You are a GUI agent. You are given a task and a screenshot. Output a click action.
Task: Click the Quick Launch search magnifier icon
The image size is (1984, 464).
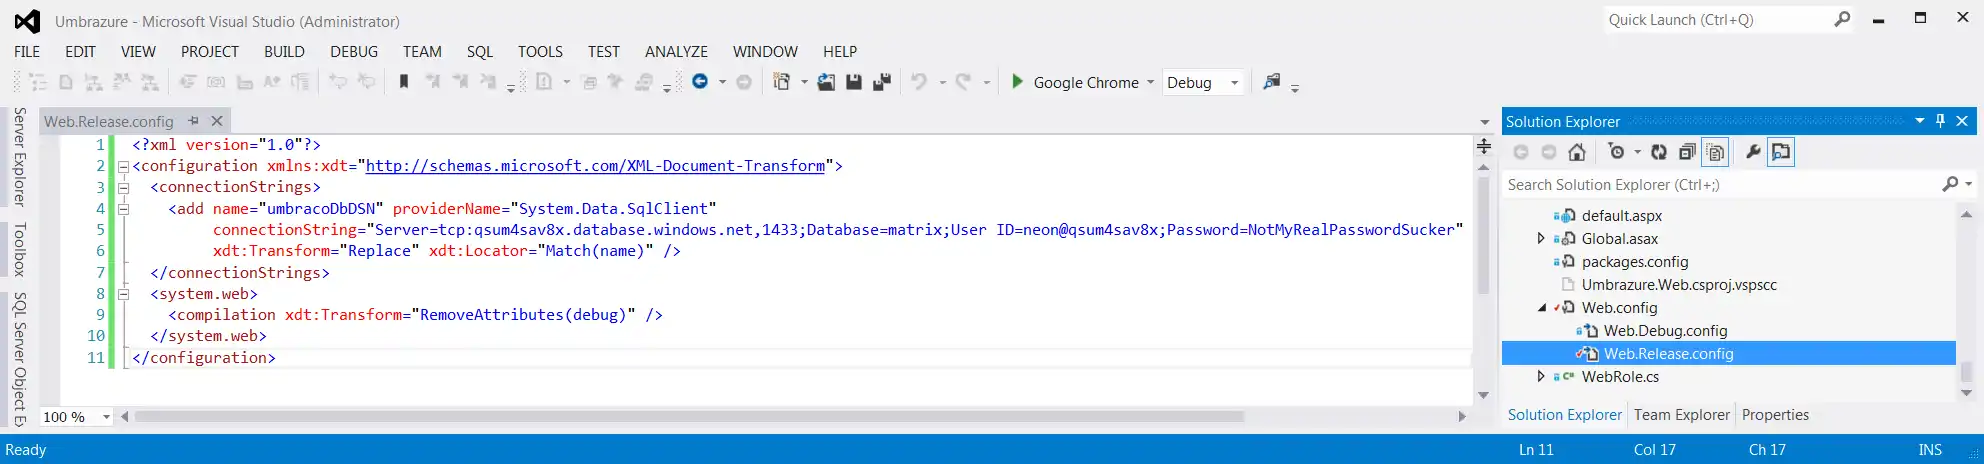click(1842, 20)
